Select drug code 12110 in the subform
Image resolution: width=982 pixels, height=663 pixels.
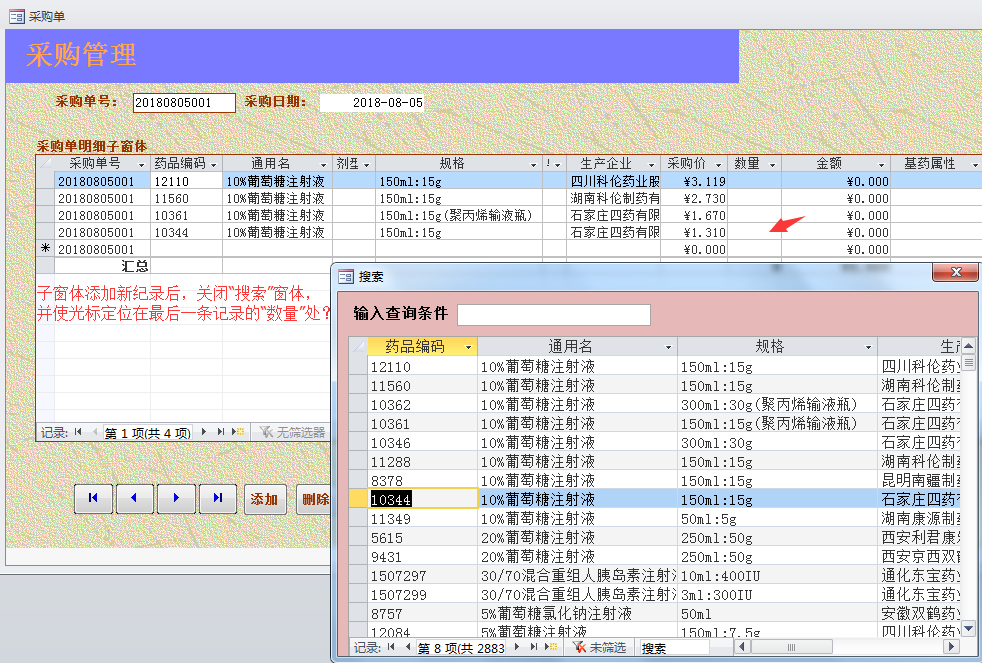[187, 182]
